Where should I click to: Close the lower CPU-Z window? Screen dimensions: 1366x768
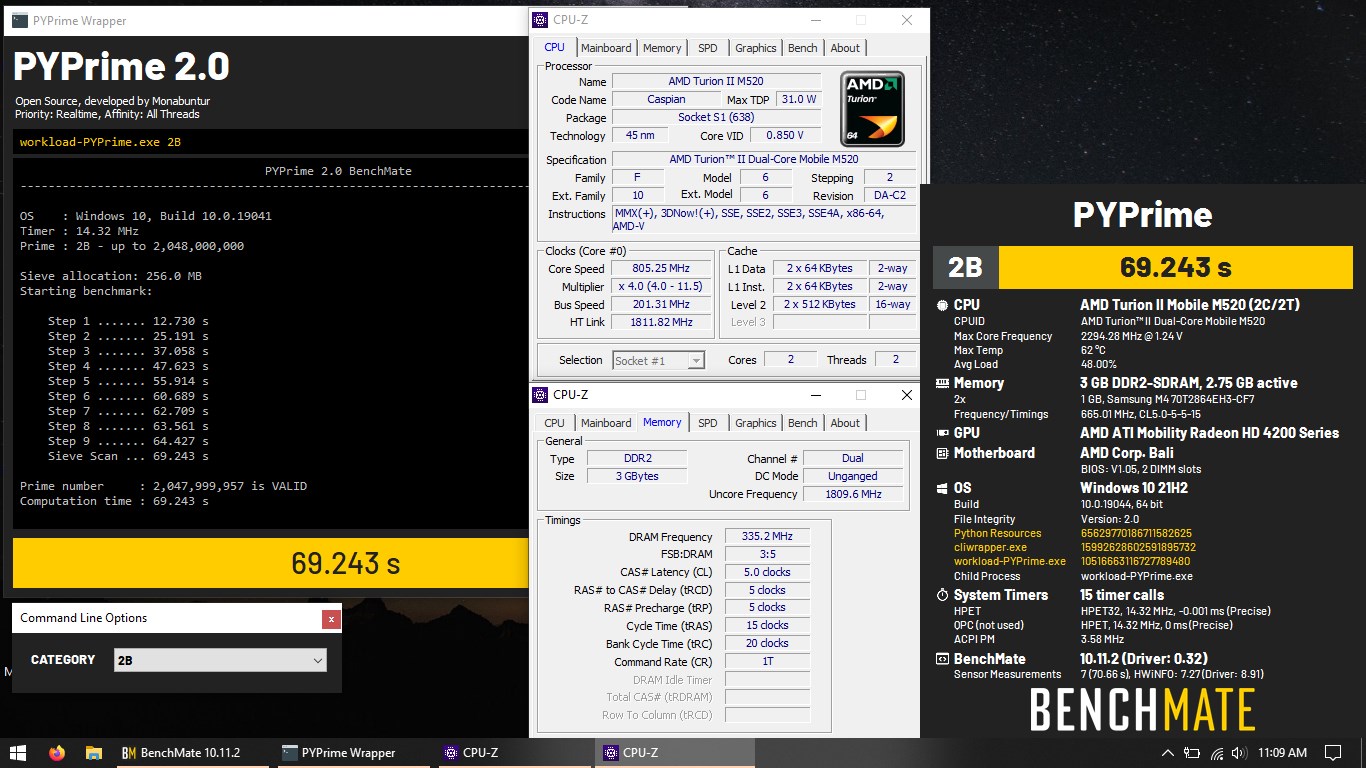coord(907,395)
